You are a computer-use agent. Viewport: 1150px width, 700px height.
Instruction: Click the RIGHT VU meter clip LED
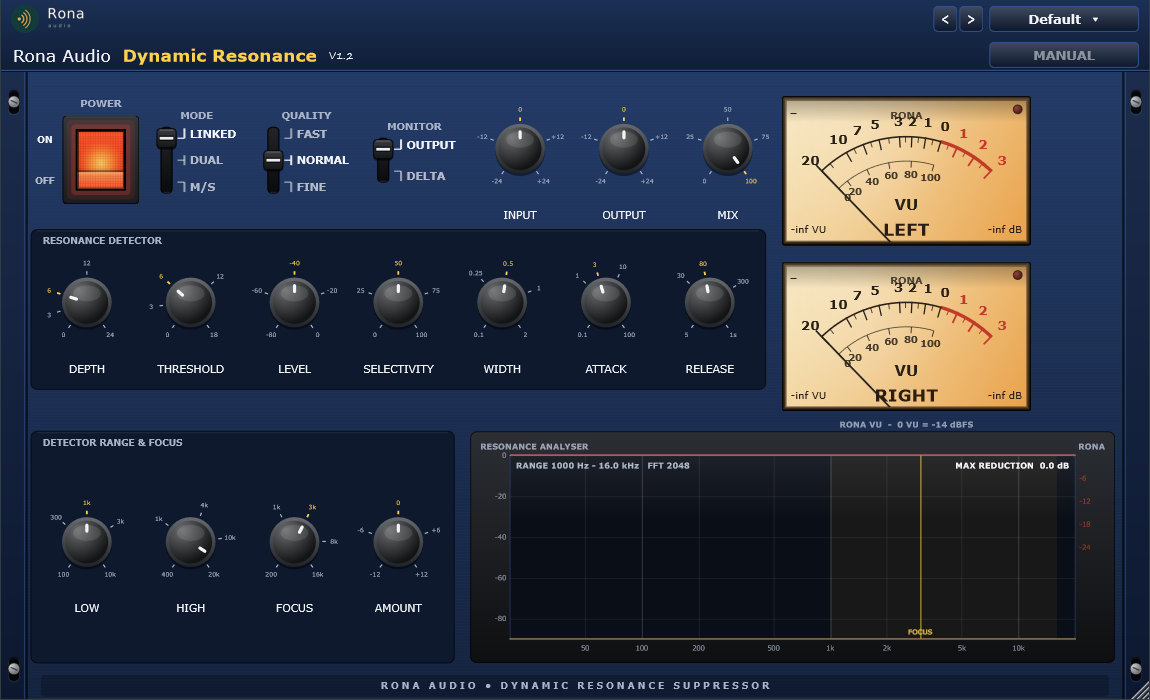(x=1017, y=275)
